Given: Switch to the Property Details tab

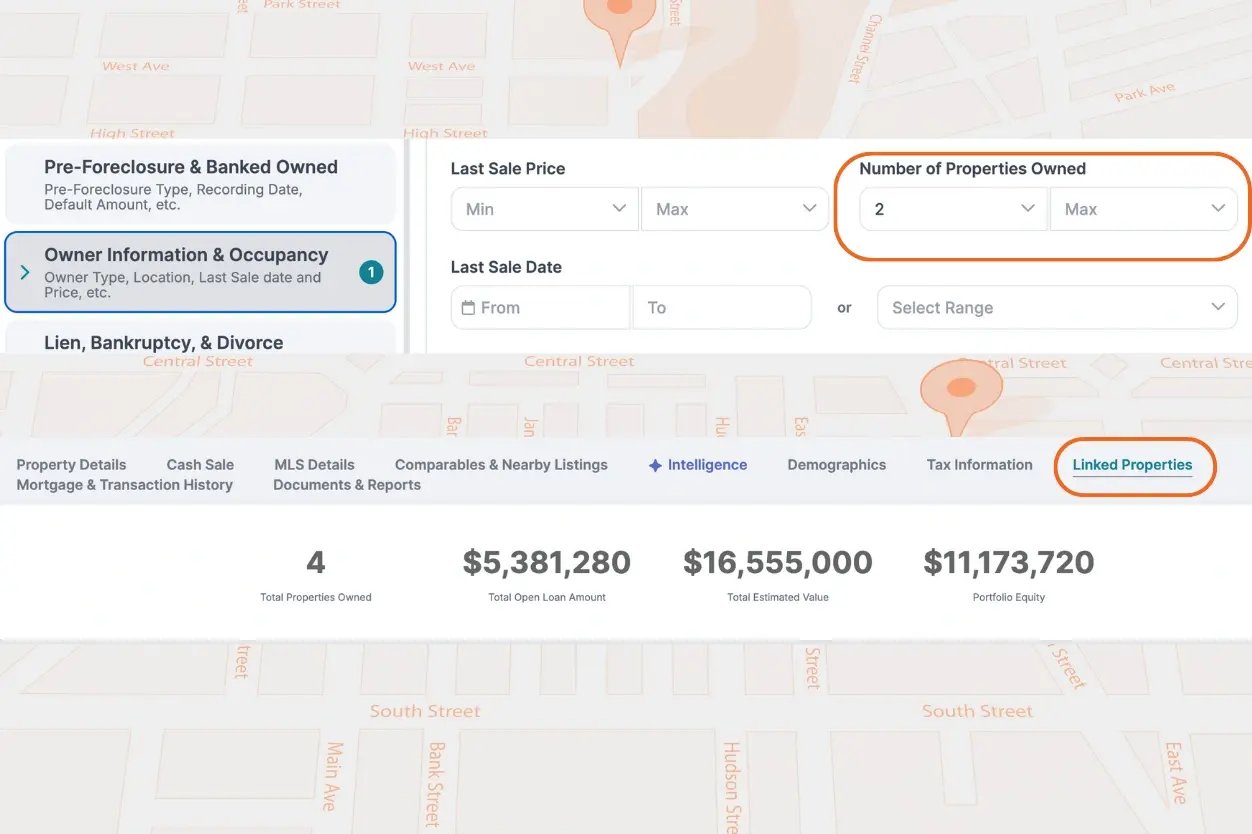Looking at the screenshot, I should [71, 464].
